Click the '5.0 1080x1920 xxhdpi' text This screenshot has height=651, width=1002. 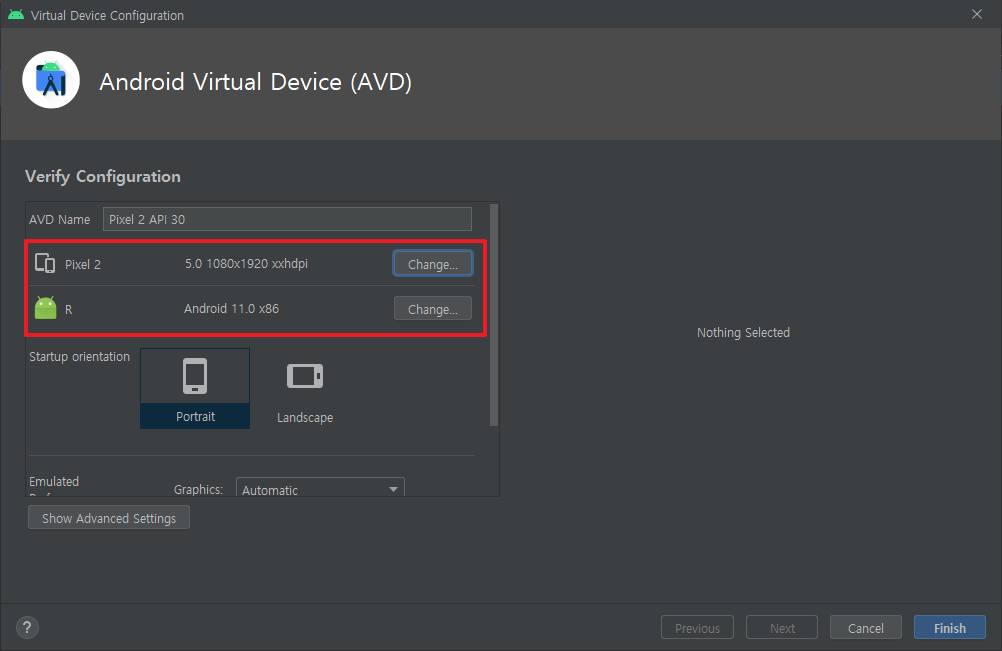pos(246,264)
